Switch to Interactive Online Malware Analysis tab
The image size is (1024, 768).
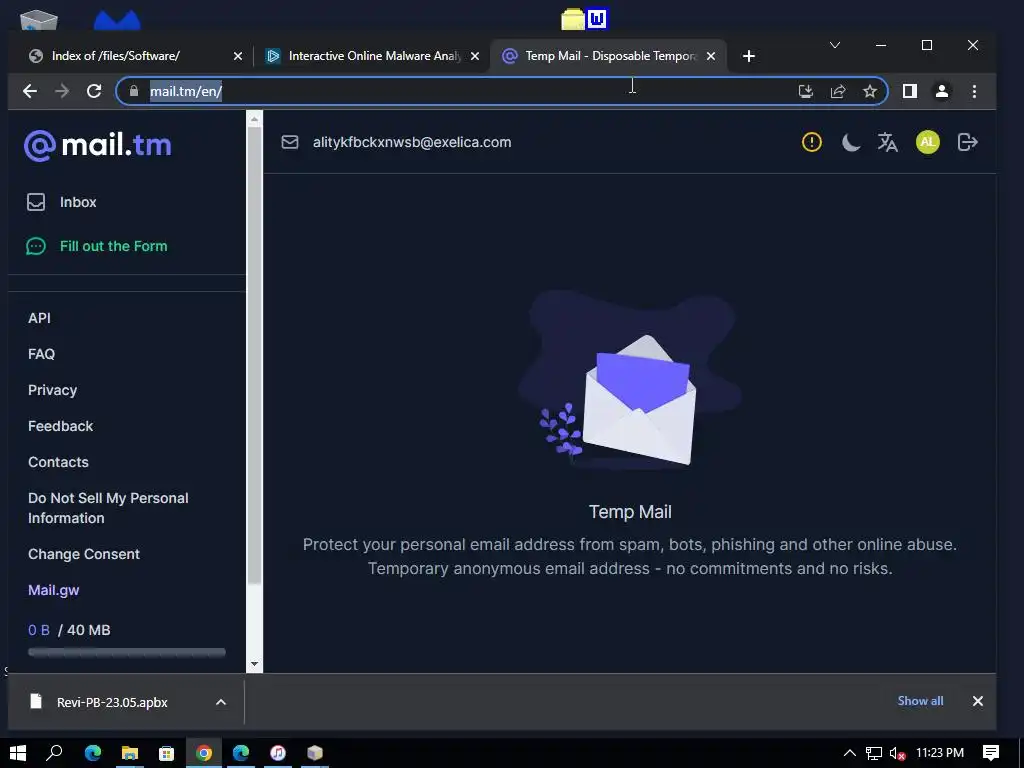click(374, 56)
